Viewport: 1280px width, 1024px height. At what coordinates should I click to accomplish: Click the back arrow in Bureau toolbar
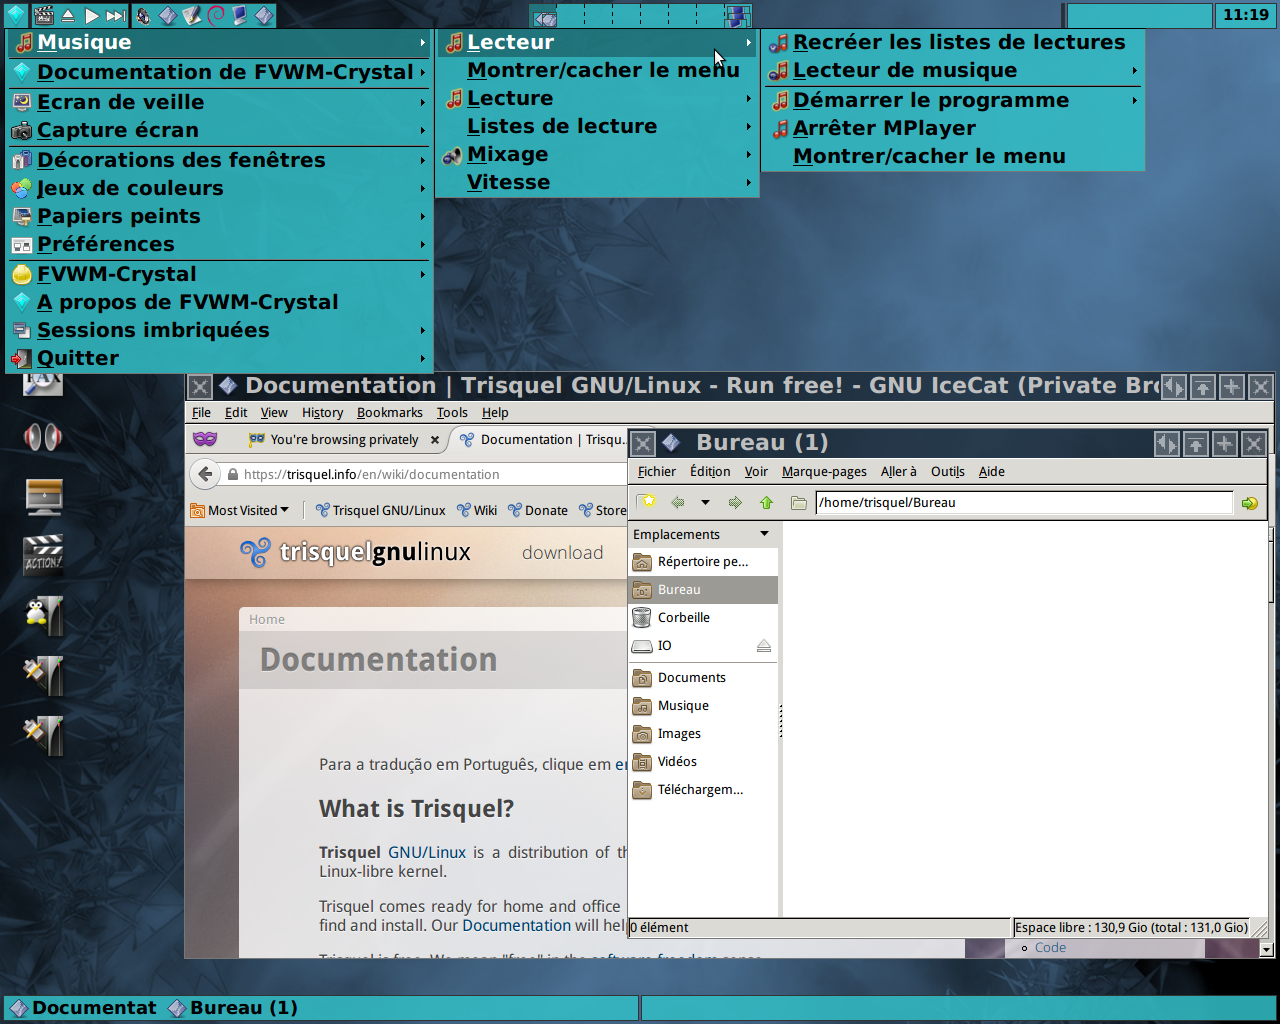coord(678,502)
